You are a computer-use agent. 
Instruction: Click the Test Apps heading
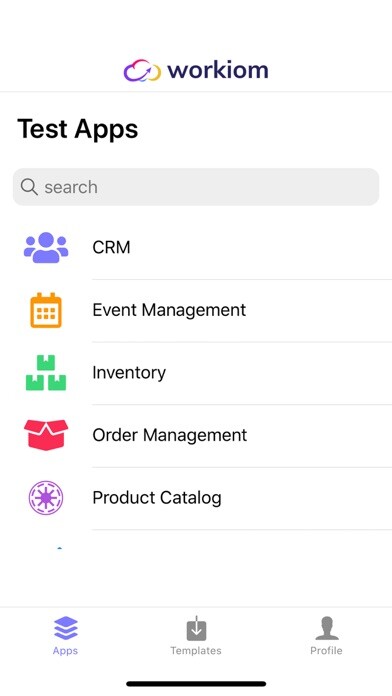click(78, 129)
